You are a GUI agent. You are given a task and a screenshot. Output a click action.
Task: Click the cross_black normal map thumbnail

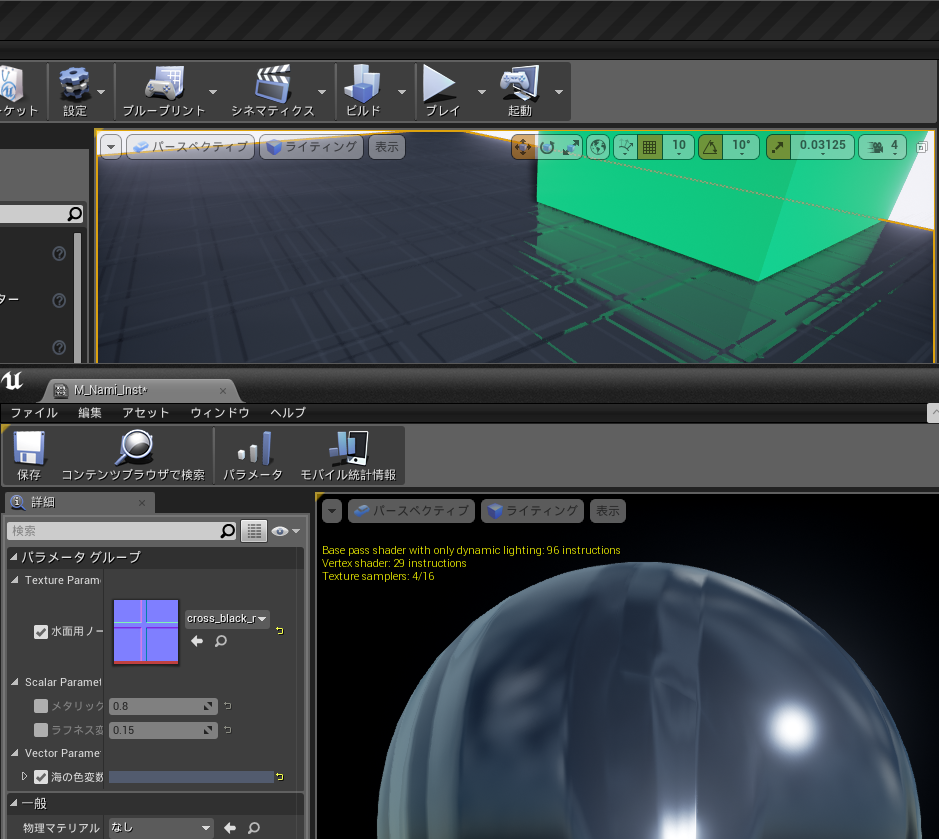tap(146, 632)
